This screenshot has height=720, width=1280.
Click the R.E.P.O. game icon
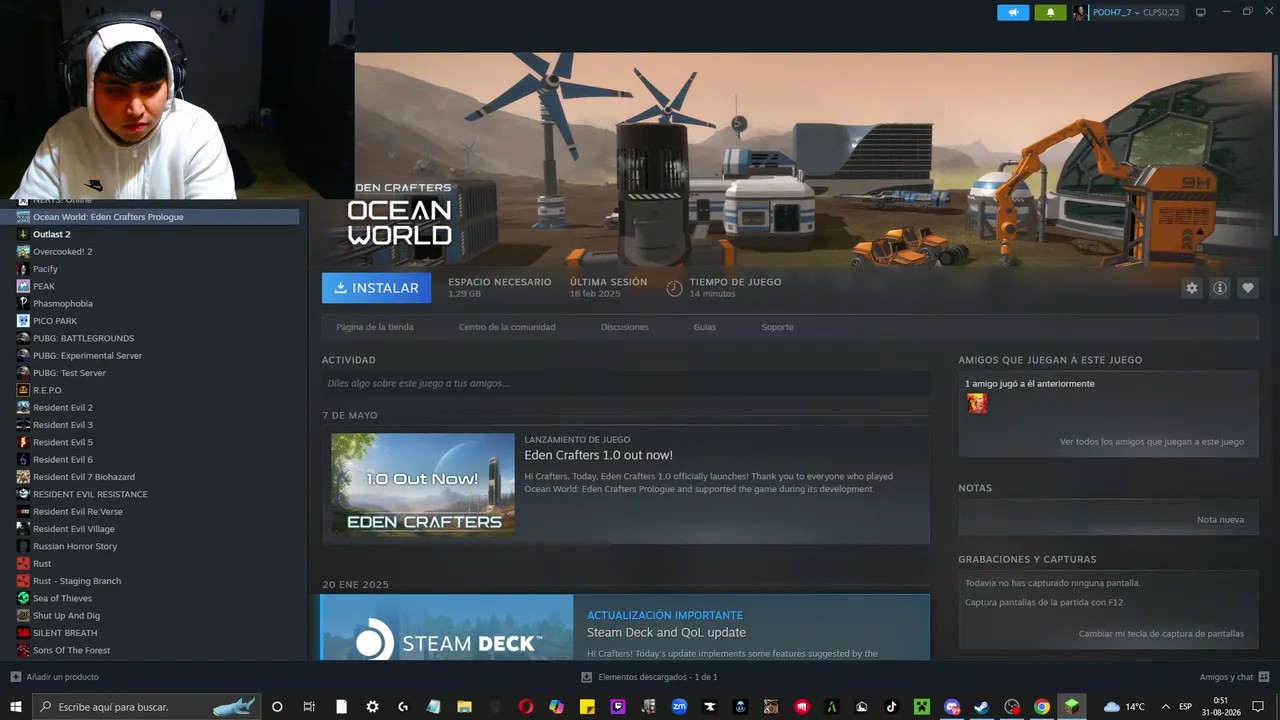[x=23, y=390]
